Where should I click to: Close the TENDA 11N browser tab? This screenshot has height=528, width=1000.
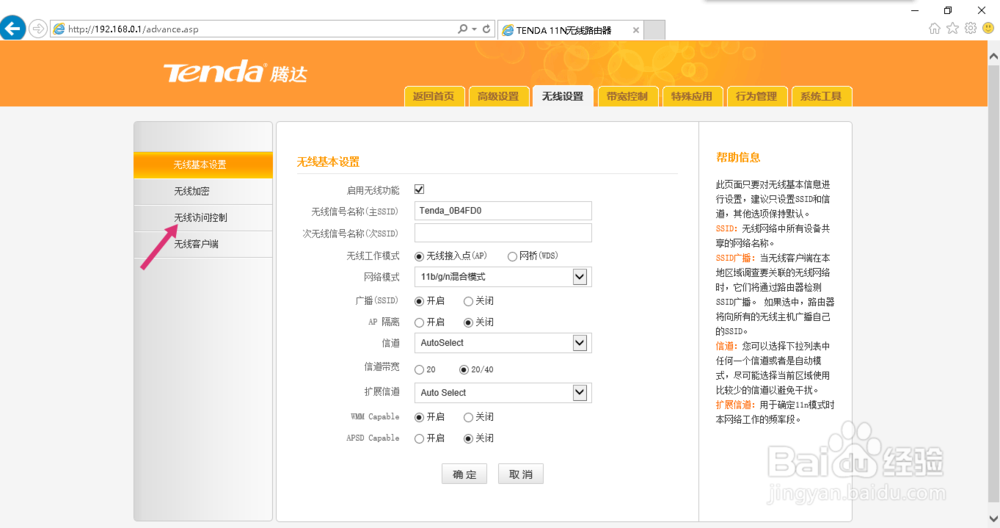click(636, 30)
